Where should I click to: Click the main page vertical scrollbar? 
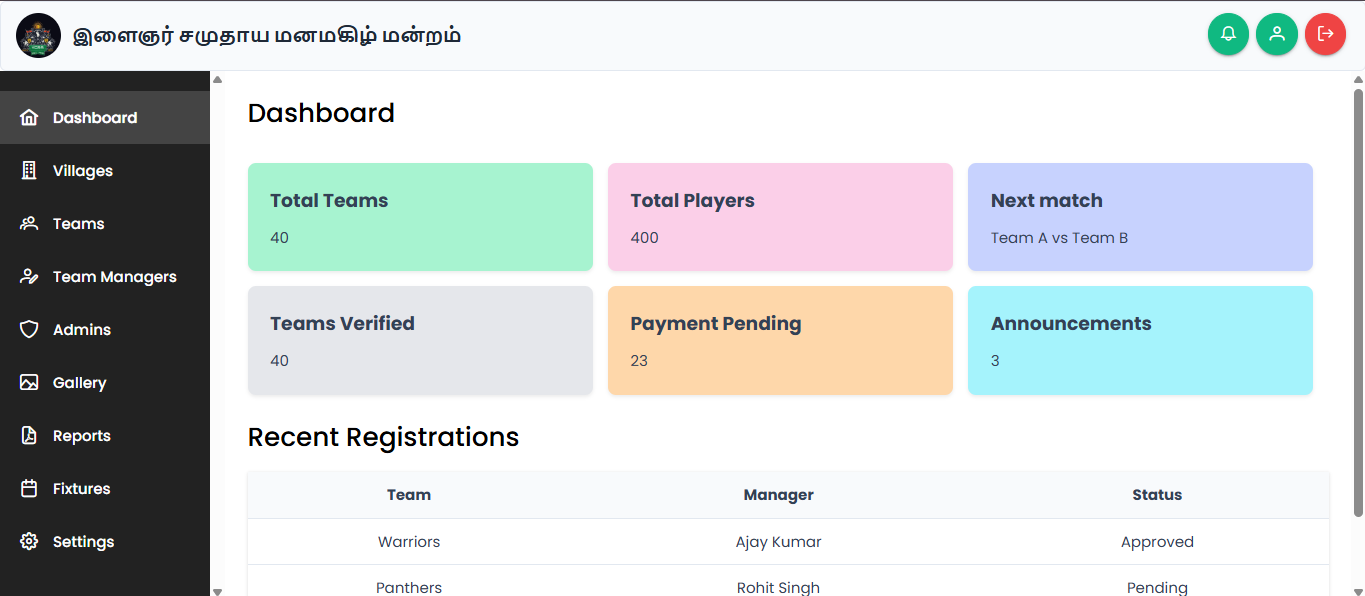(1358, 300)
